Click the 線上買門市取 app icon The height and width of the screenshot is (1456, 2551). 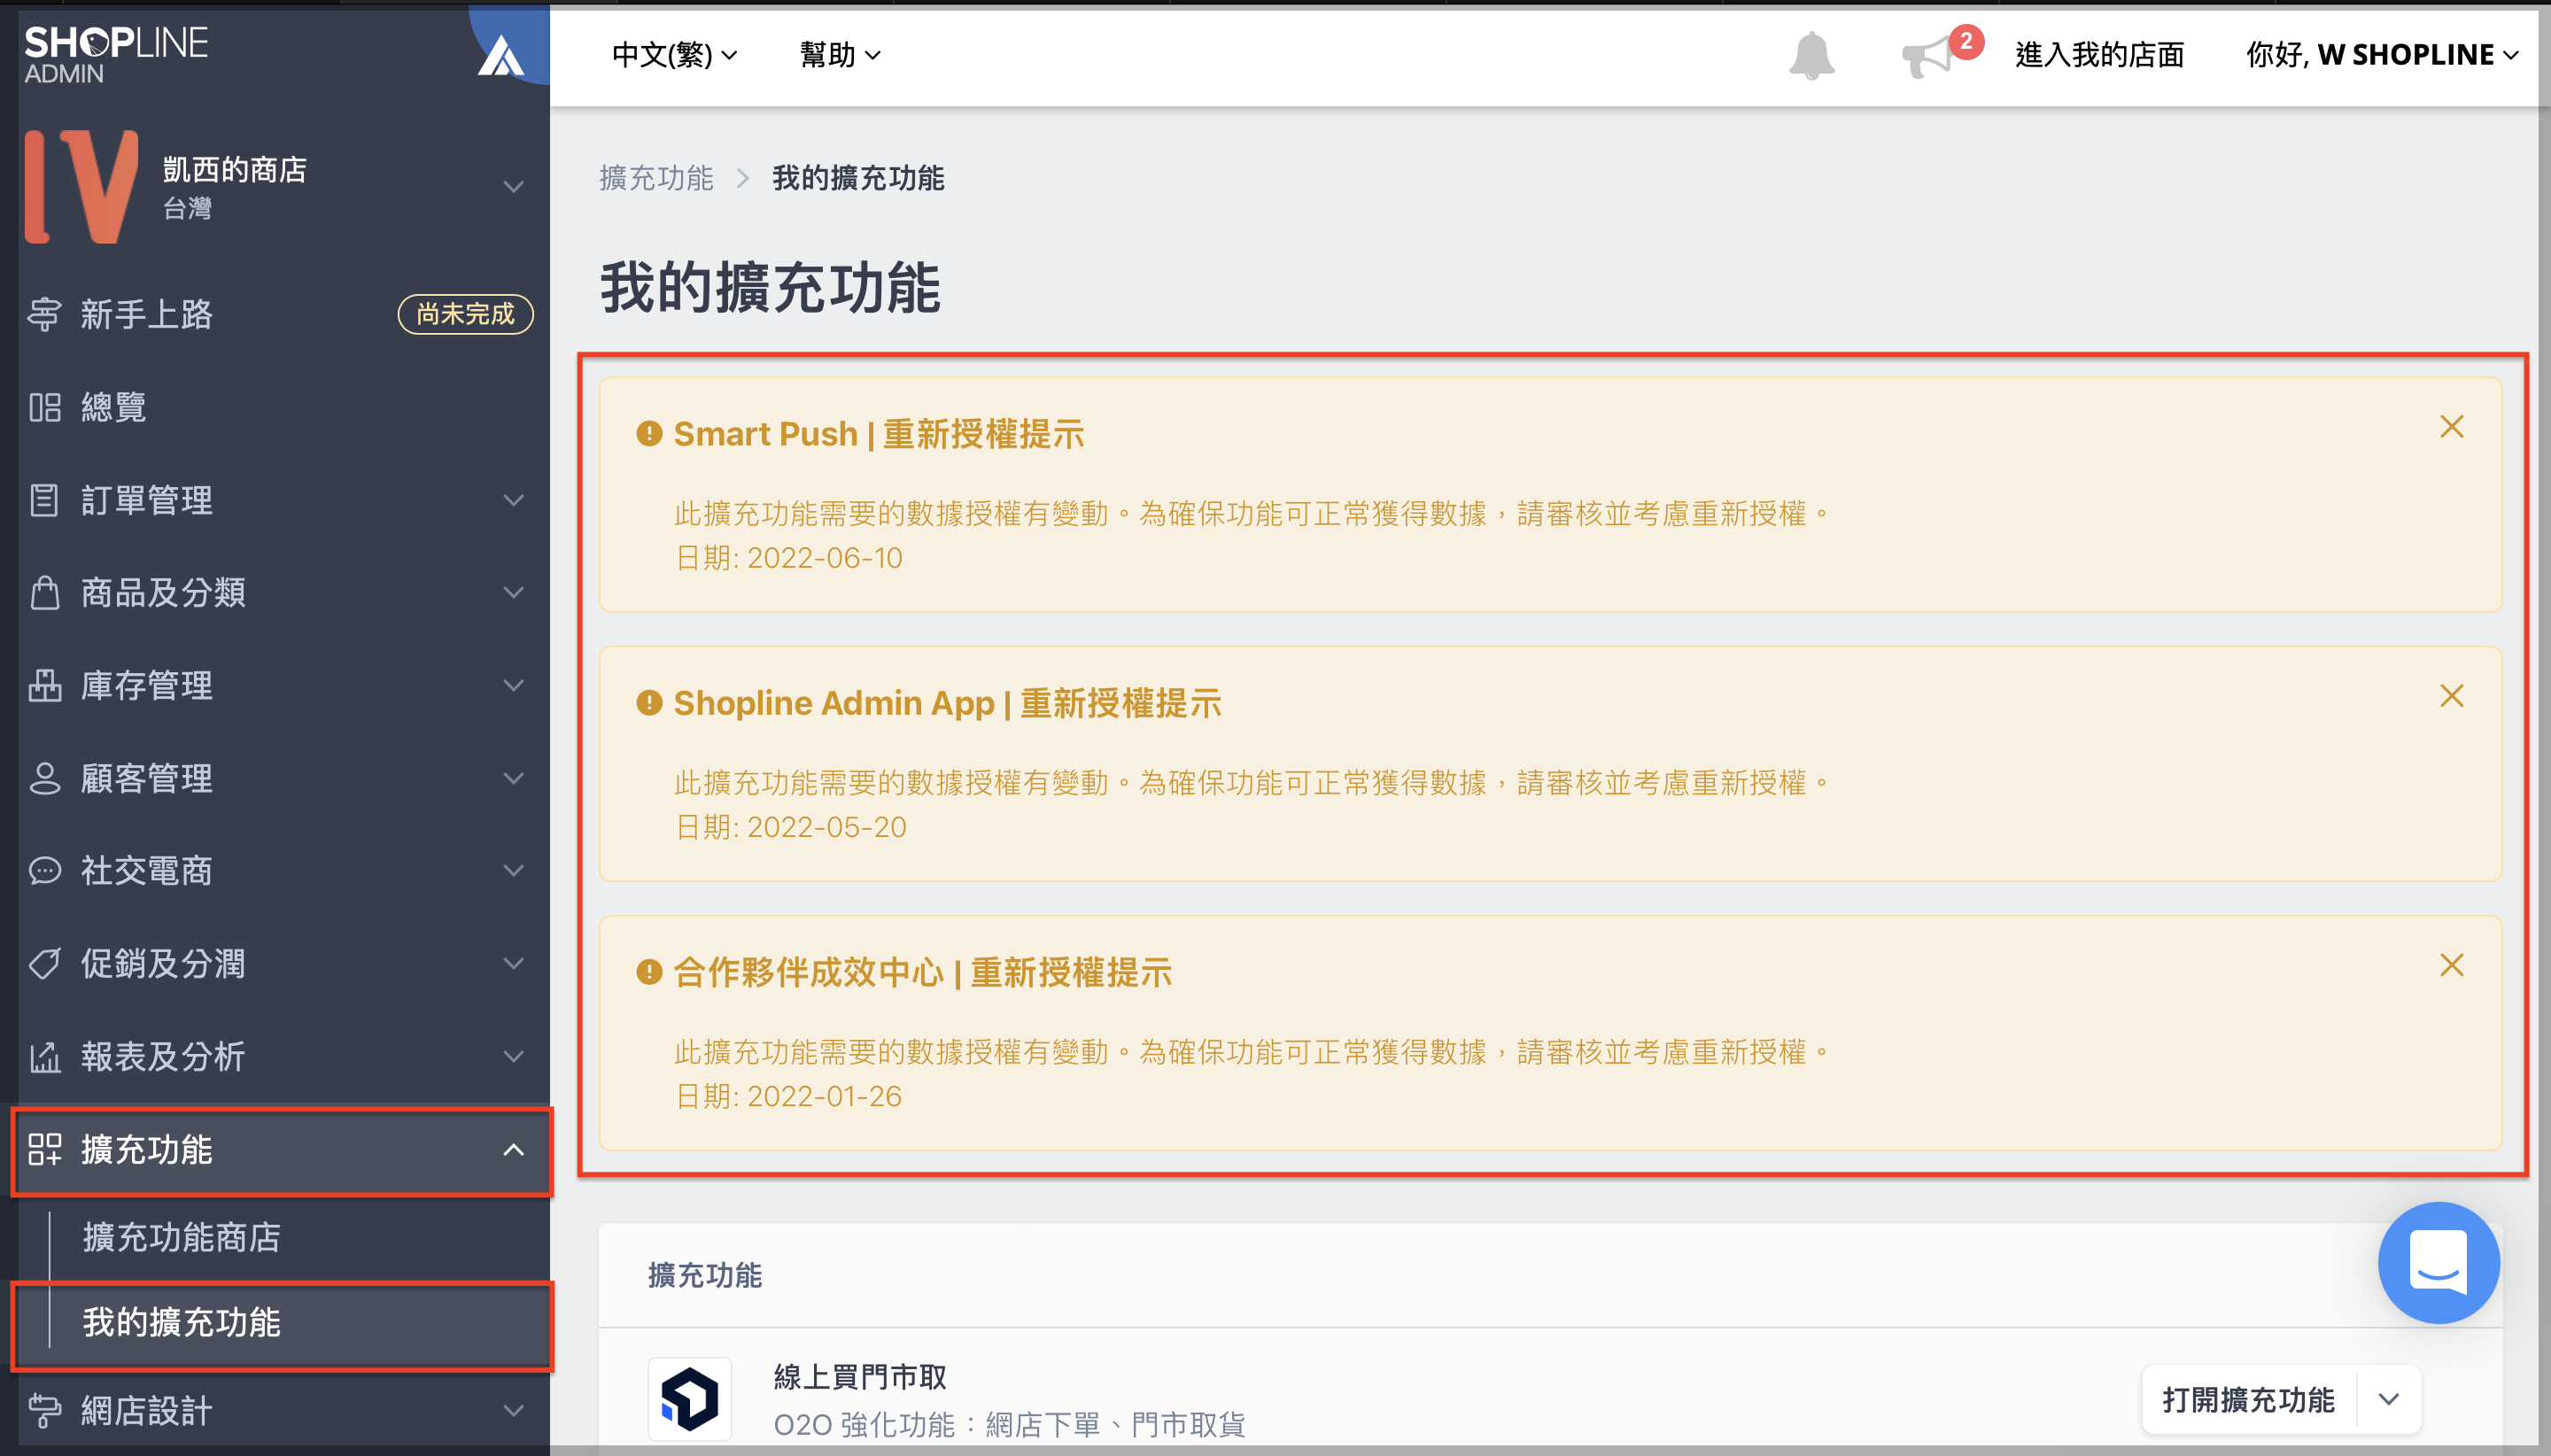tap(689, 1398)
